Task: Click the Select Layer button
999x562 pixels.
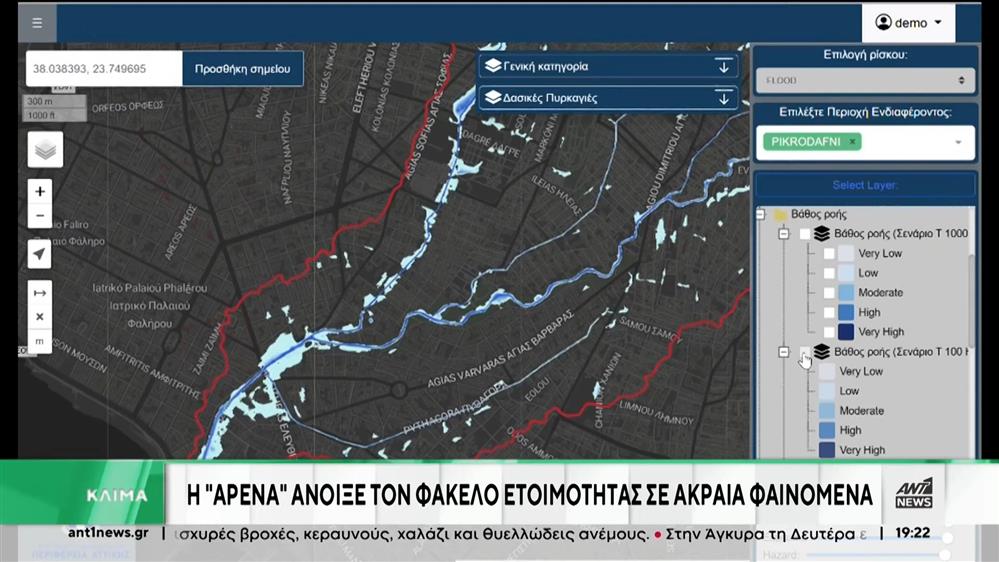Action: tap(864, 185)
